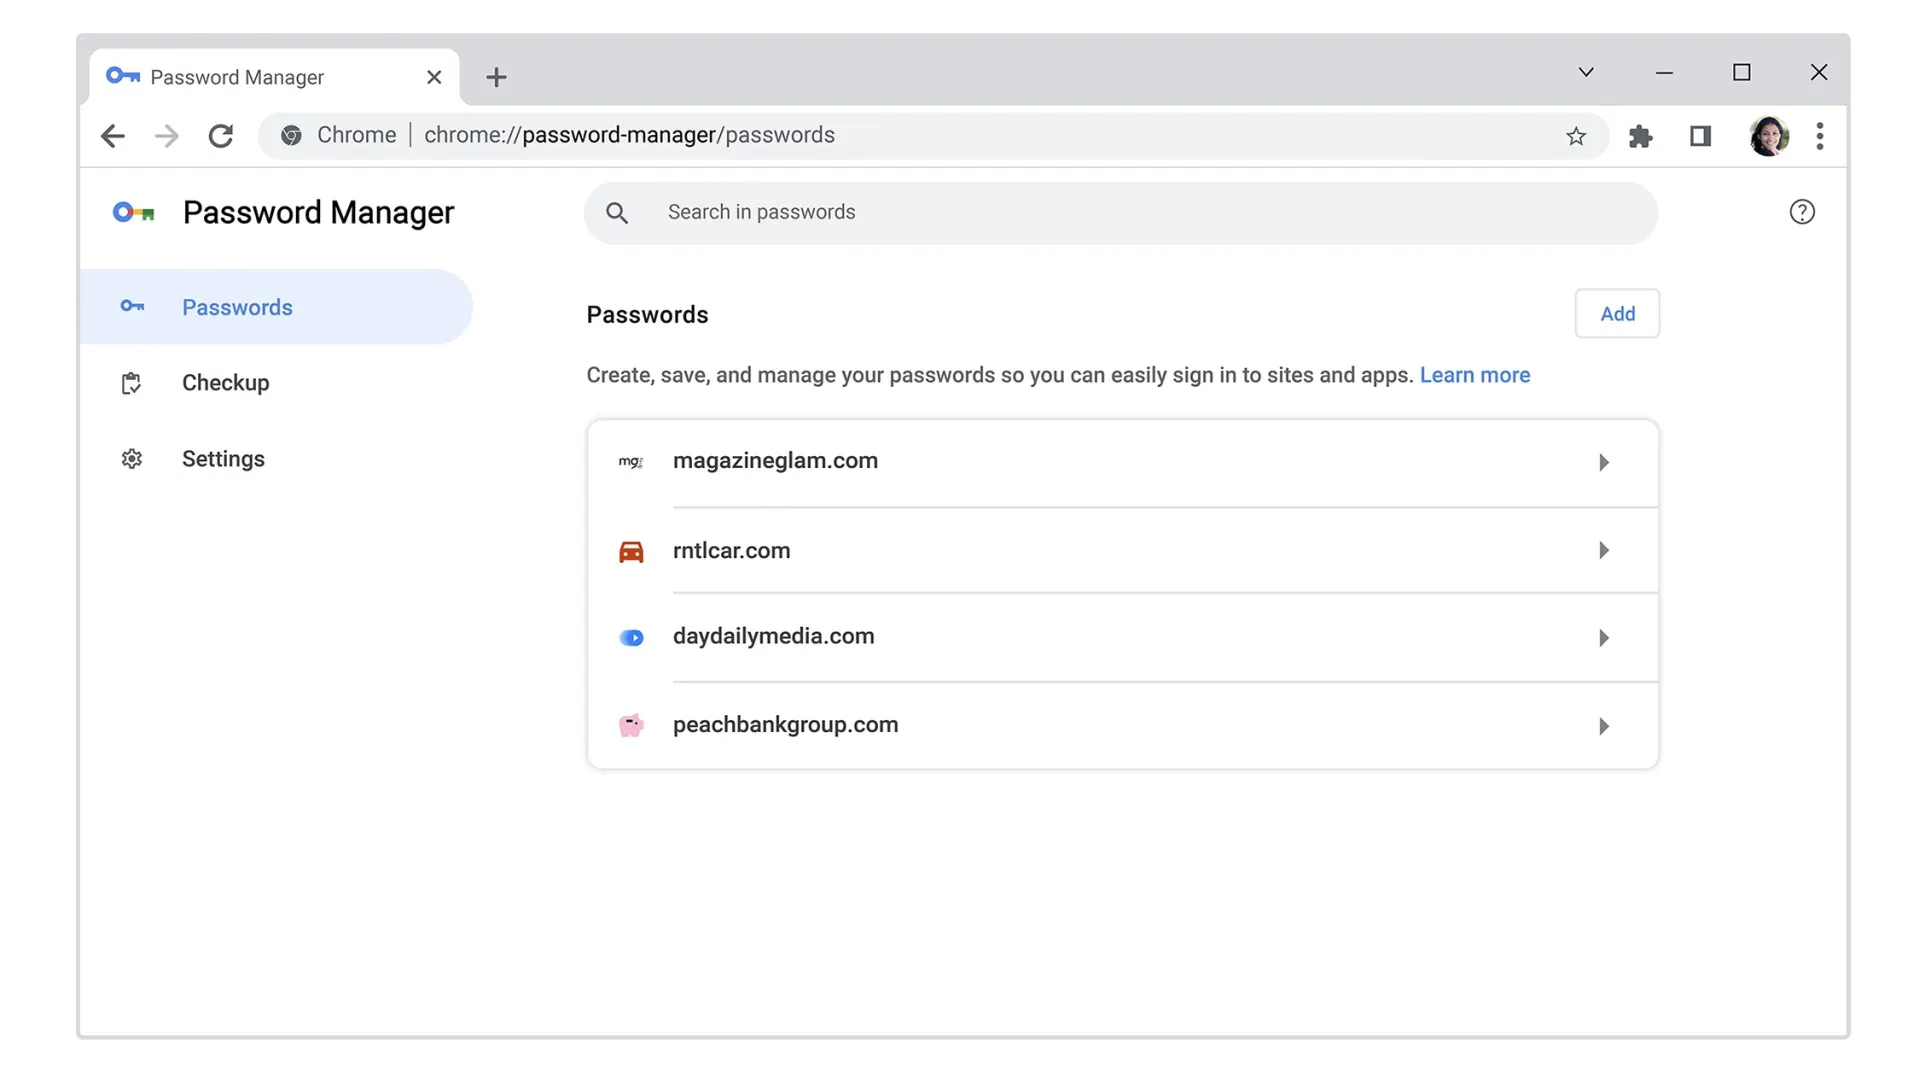Open the Chrome three-dot menu
The width and height of the screenshot is (1920, 1080).
(x=1820, y=136)
